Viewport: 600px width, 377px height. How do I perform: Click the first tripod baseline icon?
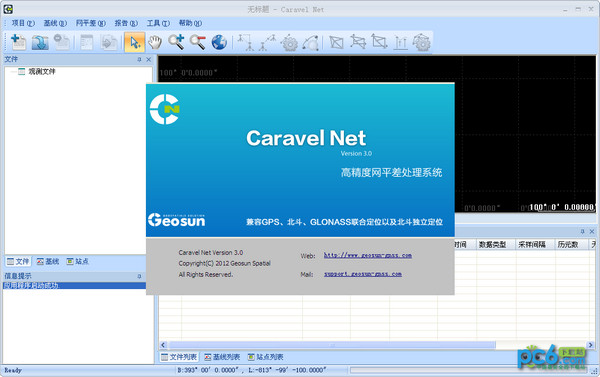pyautogui.click(x=245, y=42)
